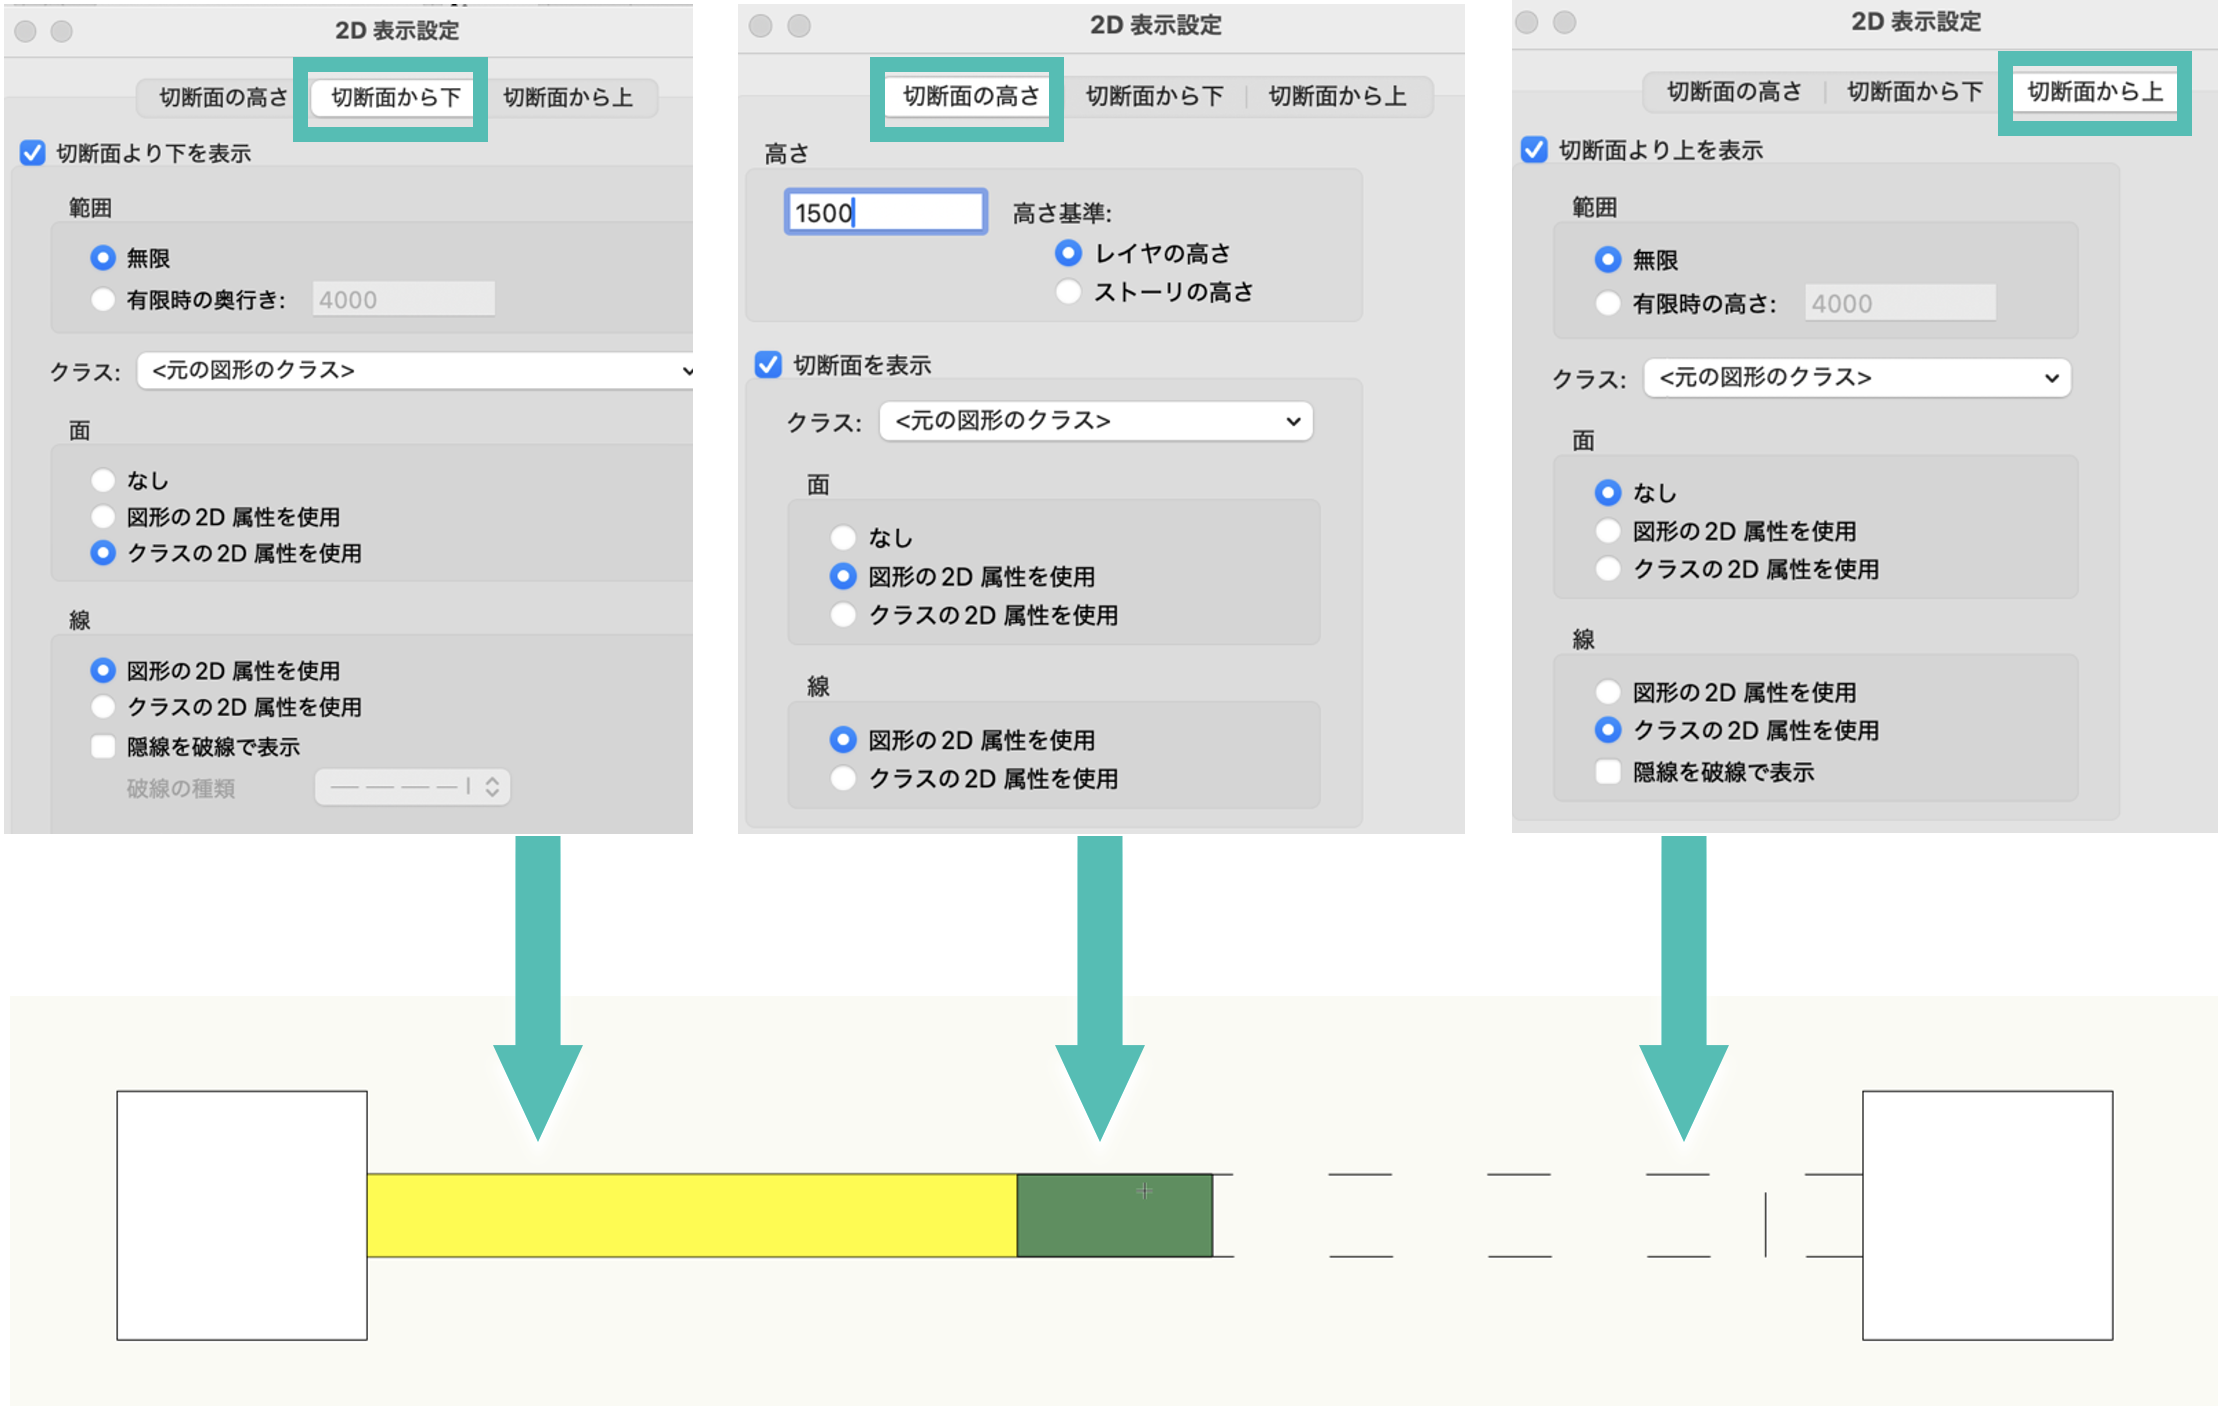Choose 有限時の高さ radio in right dialog
Screen dimensions: 2218x1406
click(x=1608, y=304)
